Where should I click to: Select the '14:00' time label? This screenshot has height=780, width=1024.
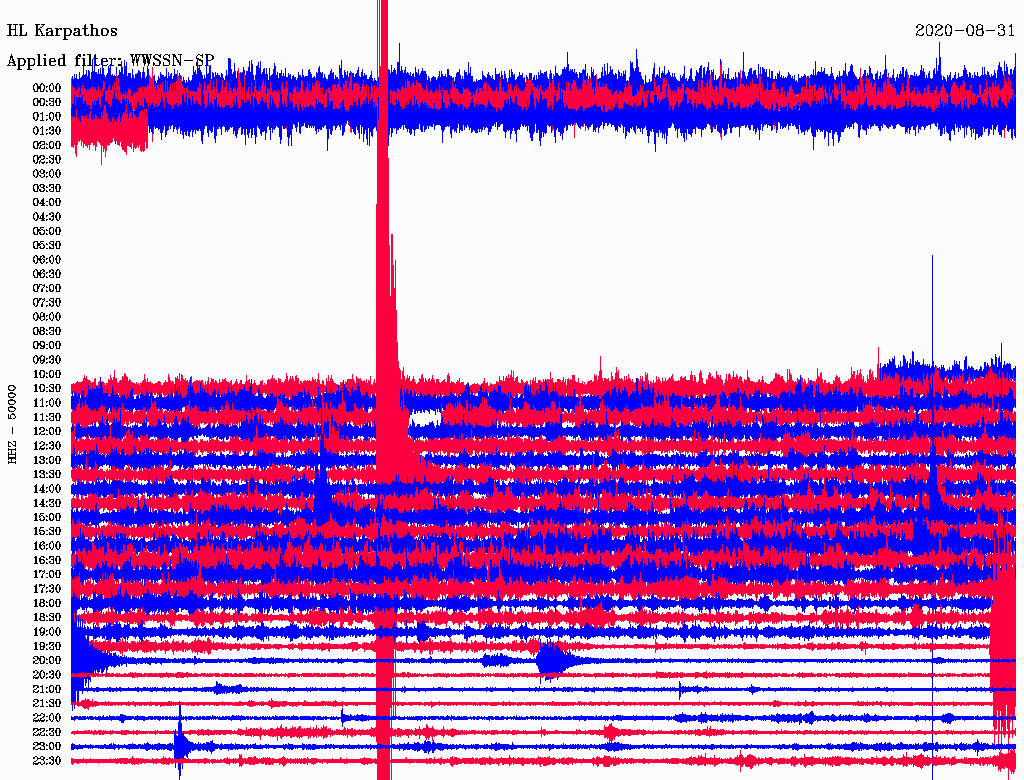(47, 489)
